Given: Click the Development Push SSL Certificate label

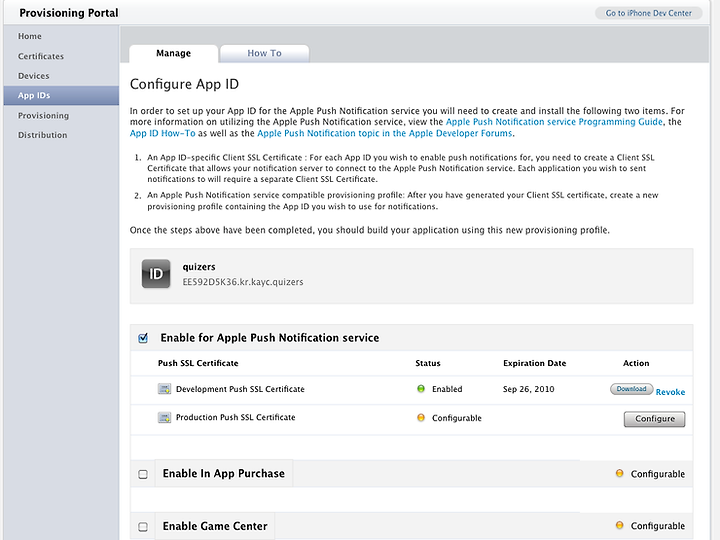Looking at the screenshot, I should click(x=240, y=389).
